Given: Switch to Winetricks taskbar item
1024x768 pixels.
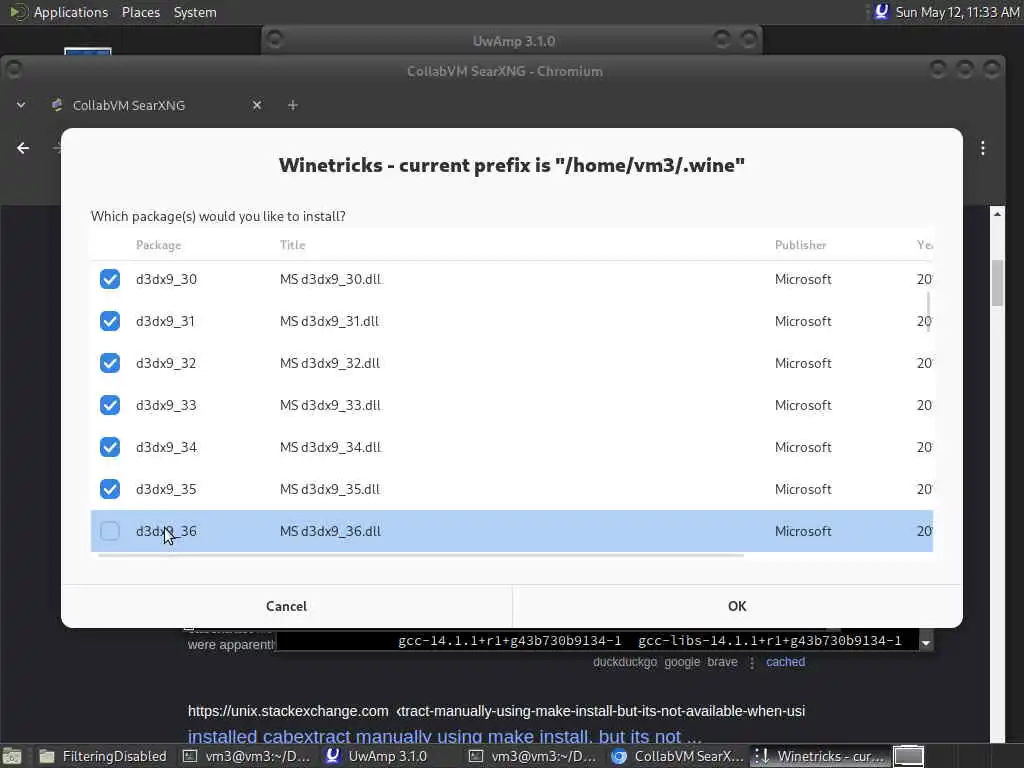Looking at the screenshot, I should pos(819,756).
